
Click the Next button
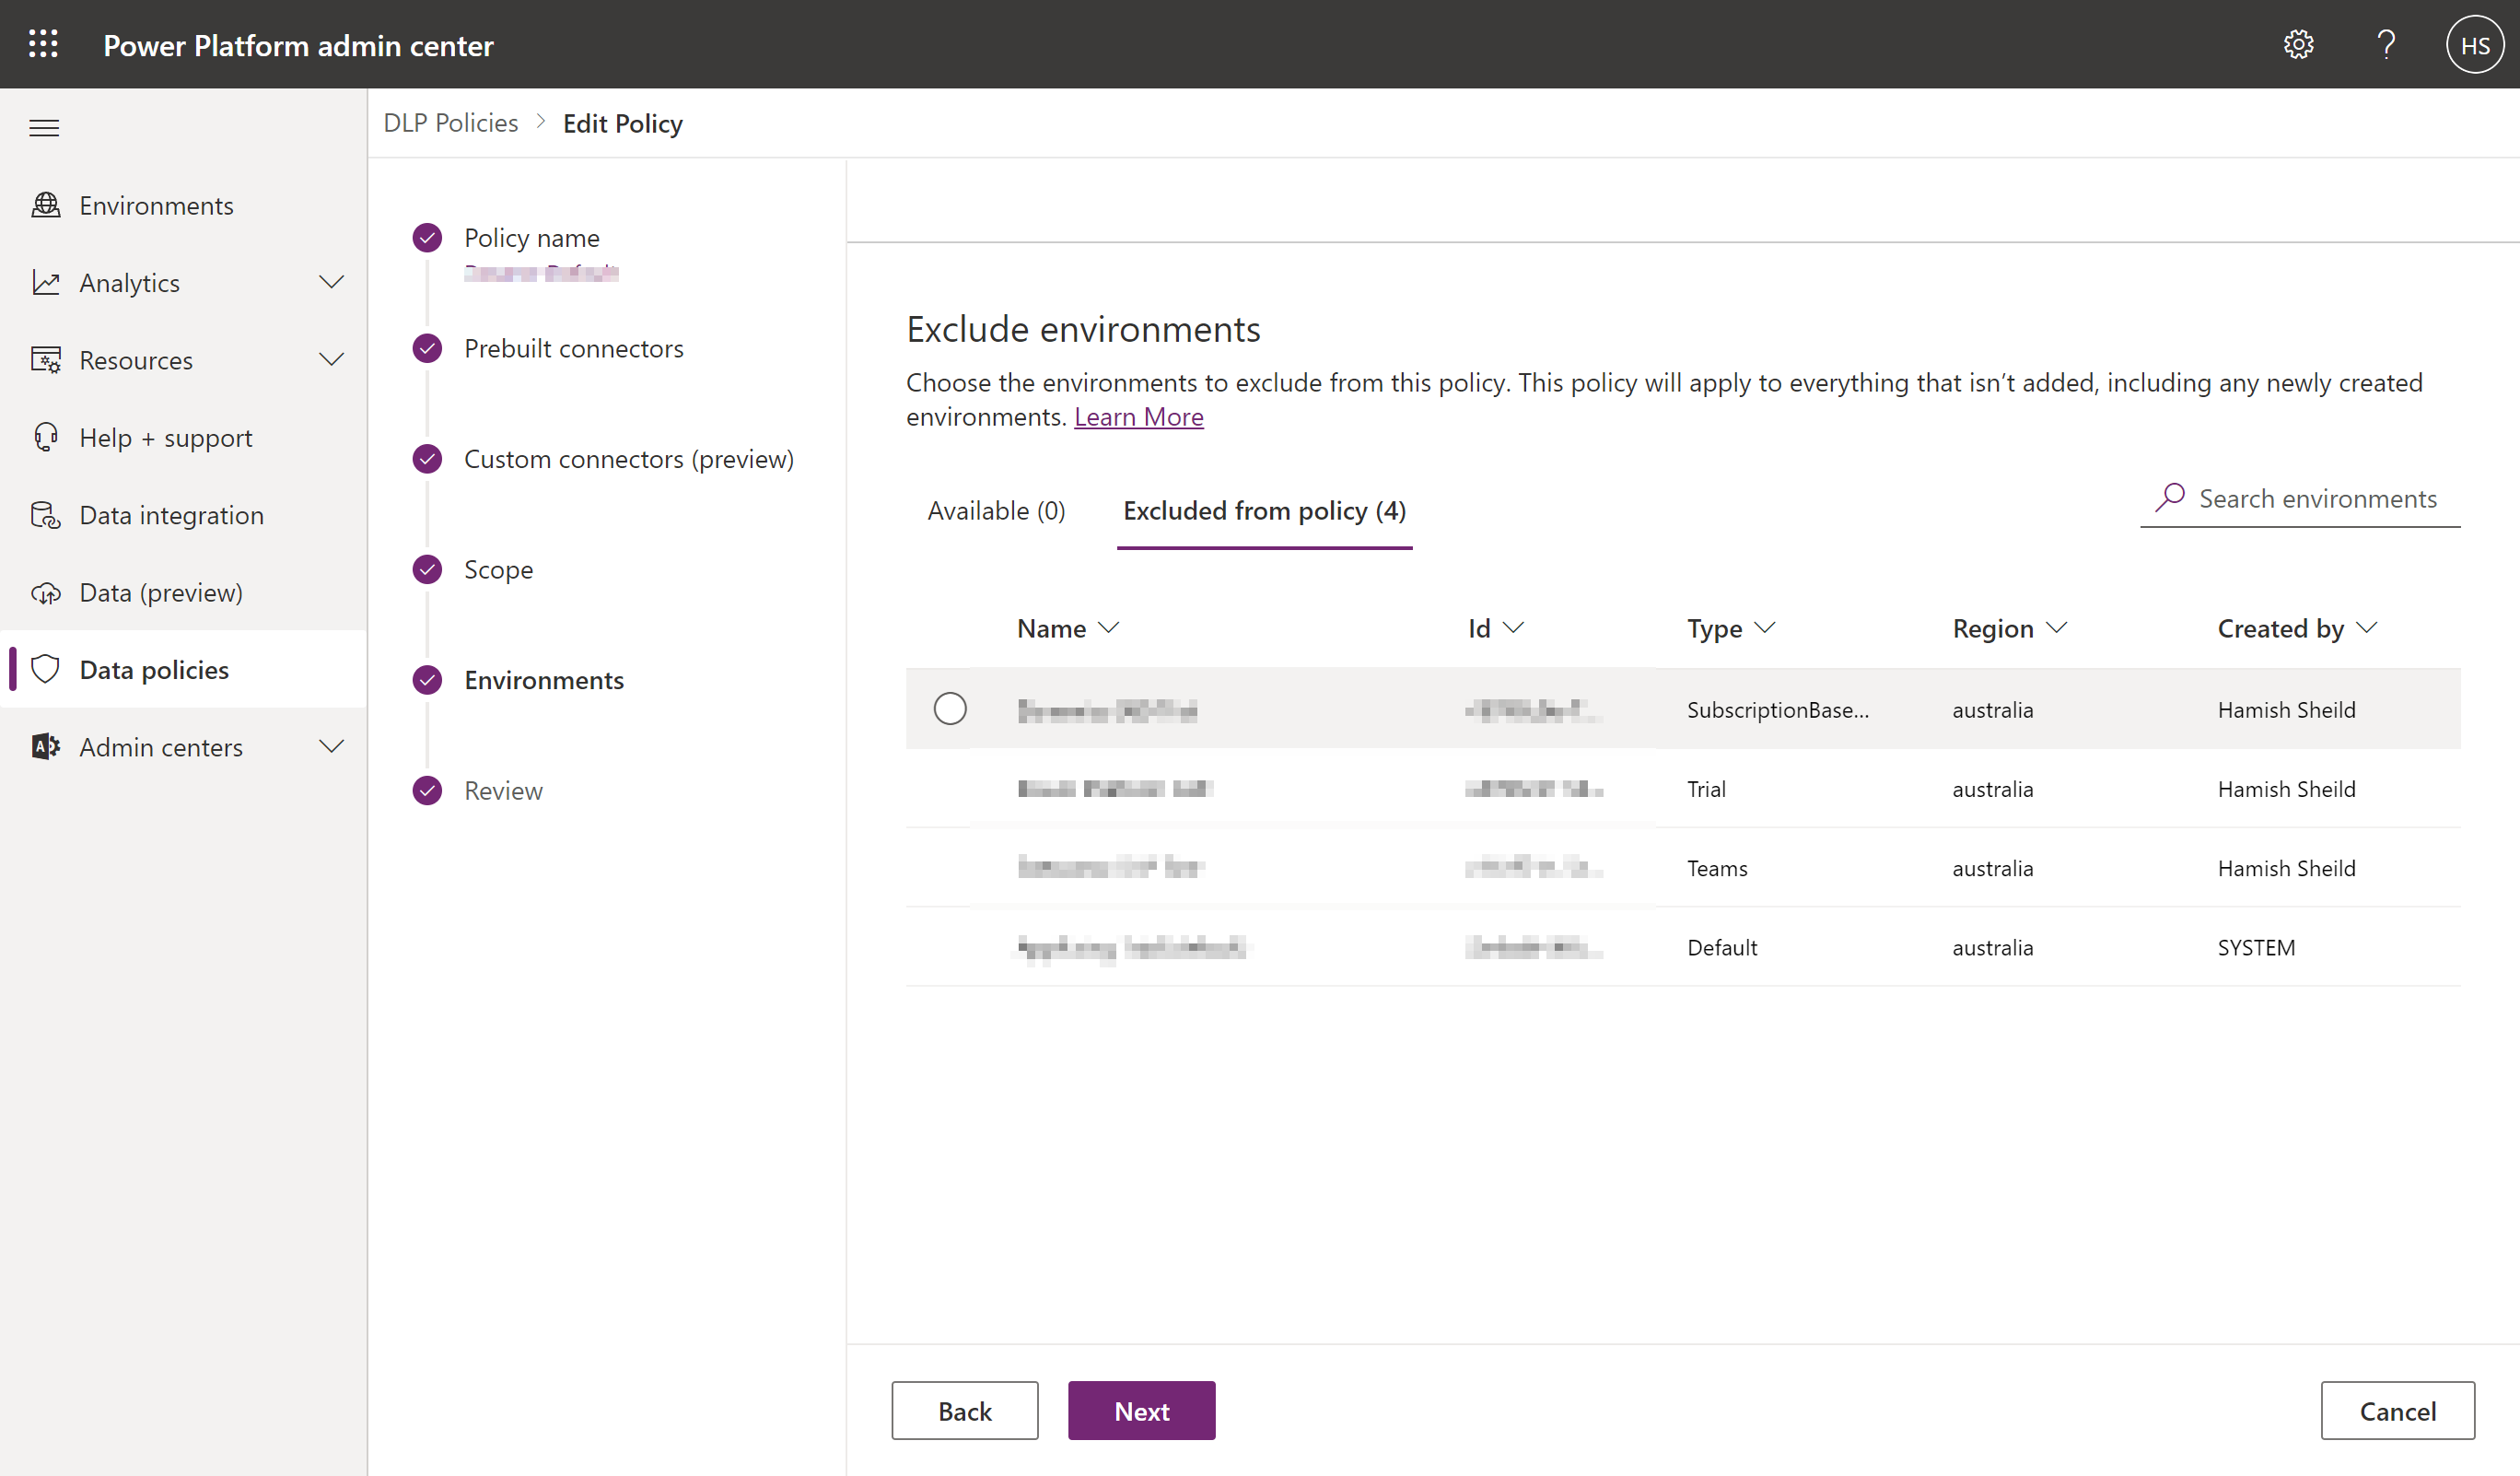[x=1141, y=1410]
